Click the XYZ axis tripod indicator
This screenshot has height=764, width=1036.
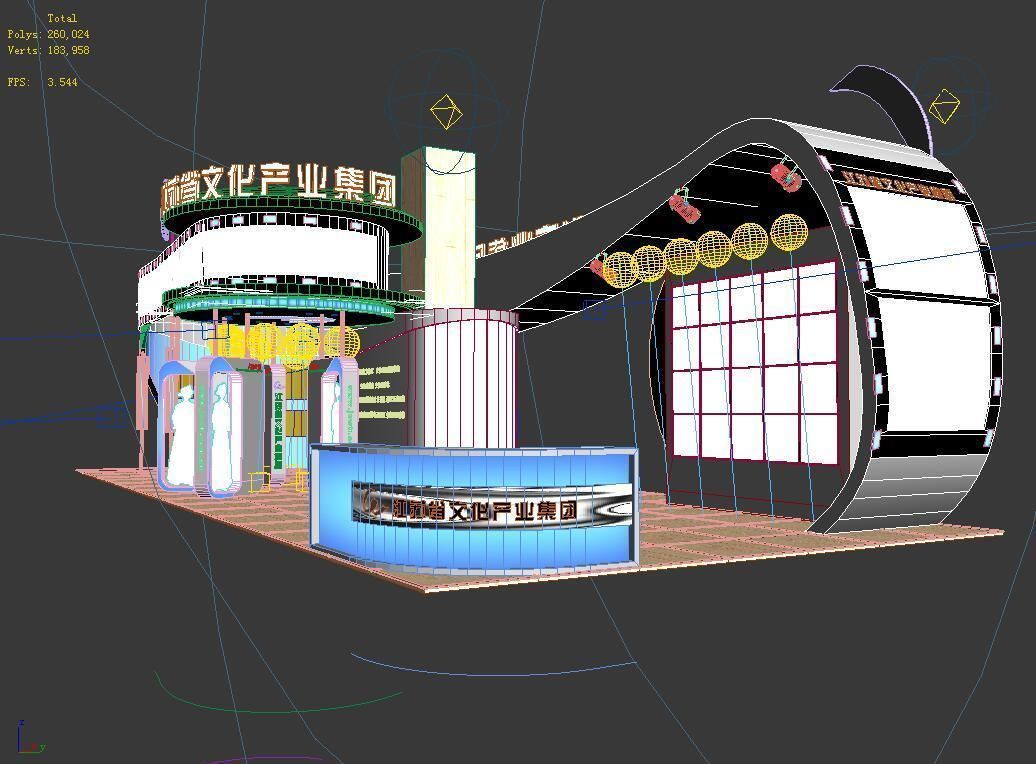pos(30,737)
